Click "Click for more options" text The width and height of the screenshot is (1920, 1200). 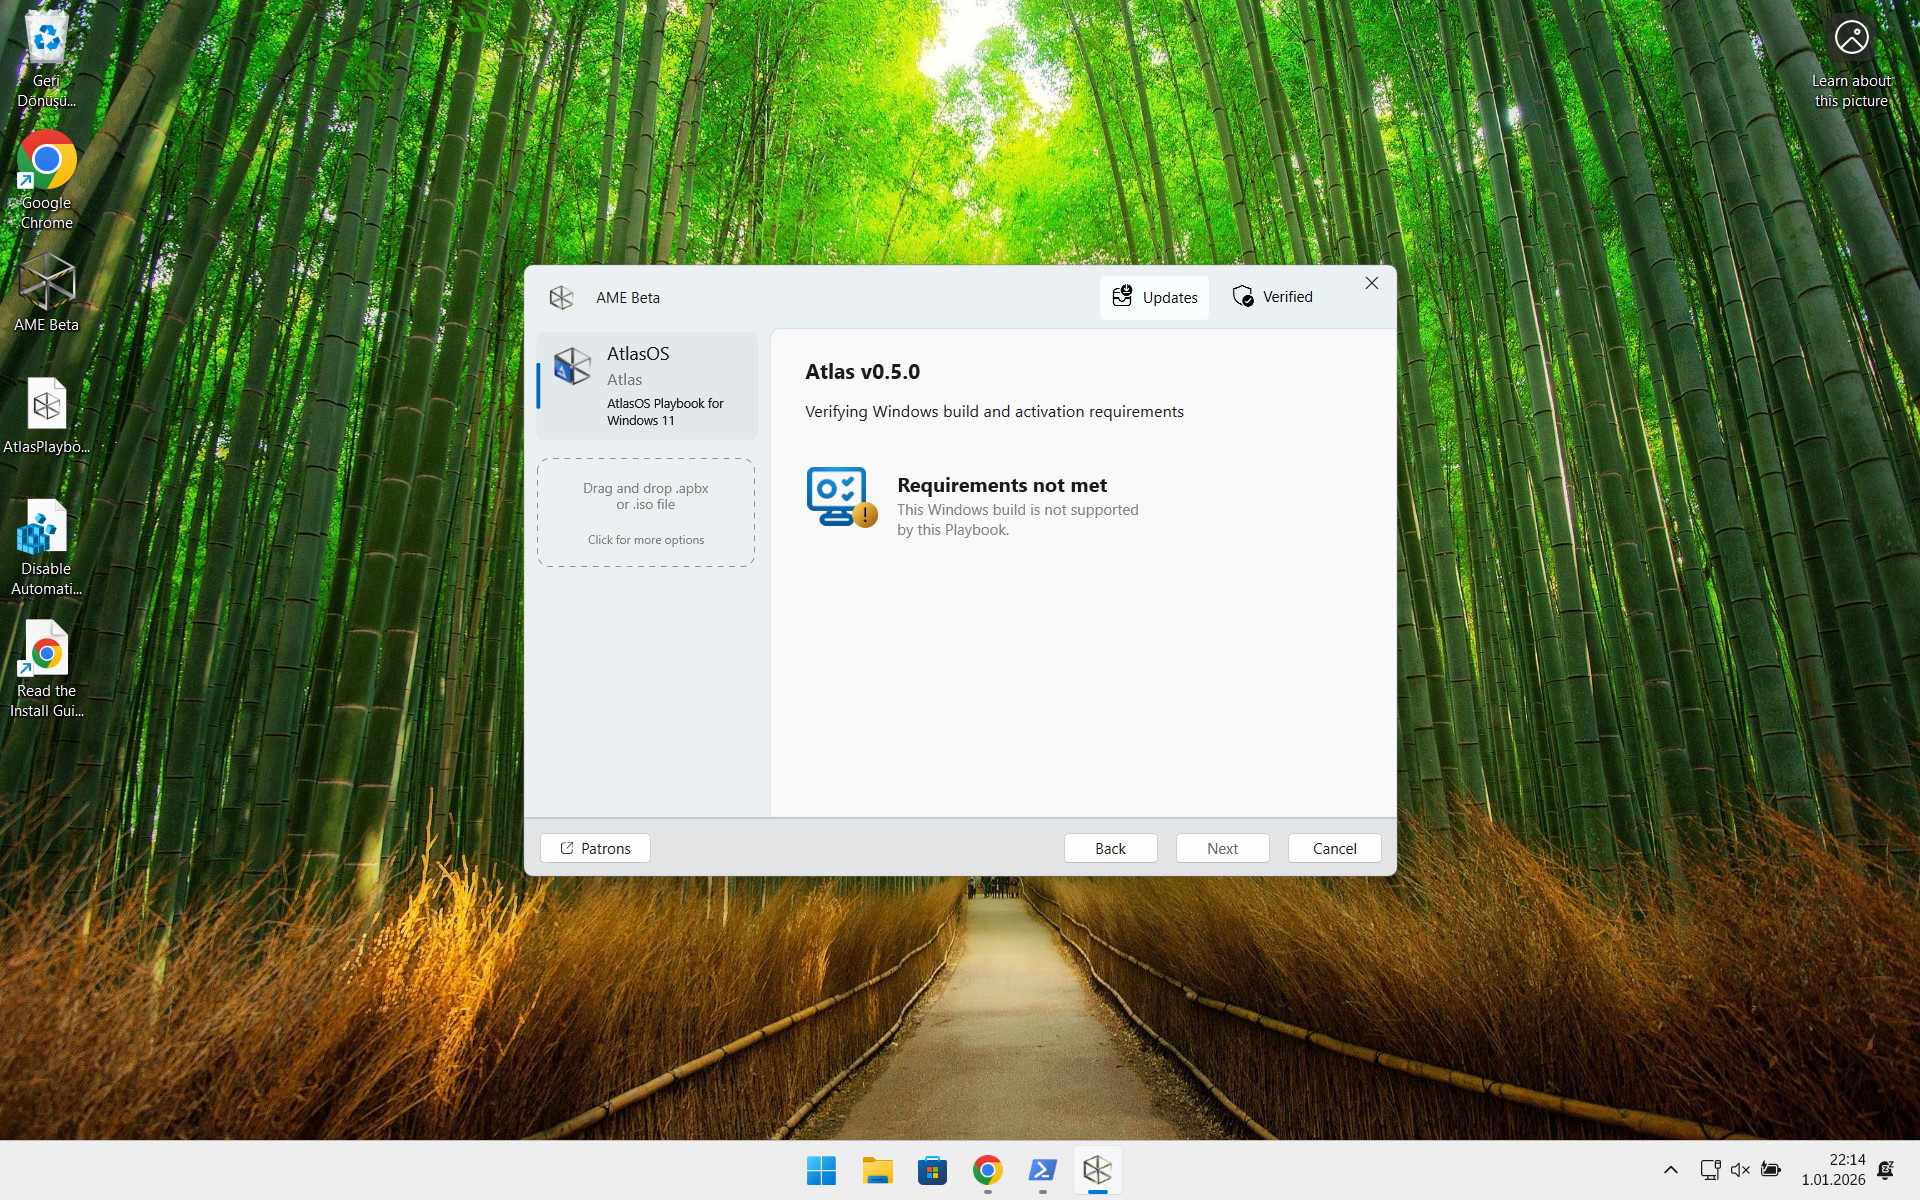tap(646, 540)
